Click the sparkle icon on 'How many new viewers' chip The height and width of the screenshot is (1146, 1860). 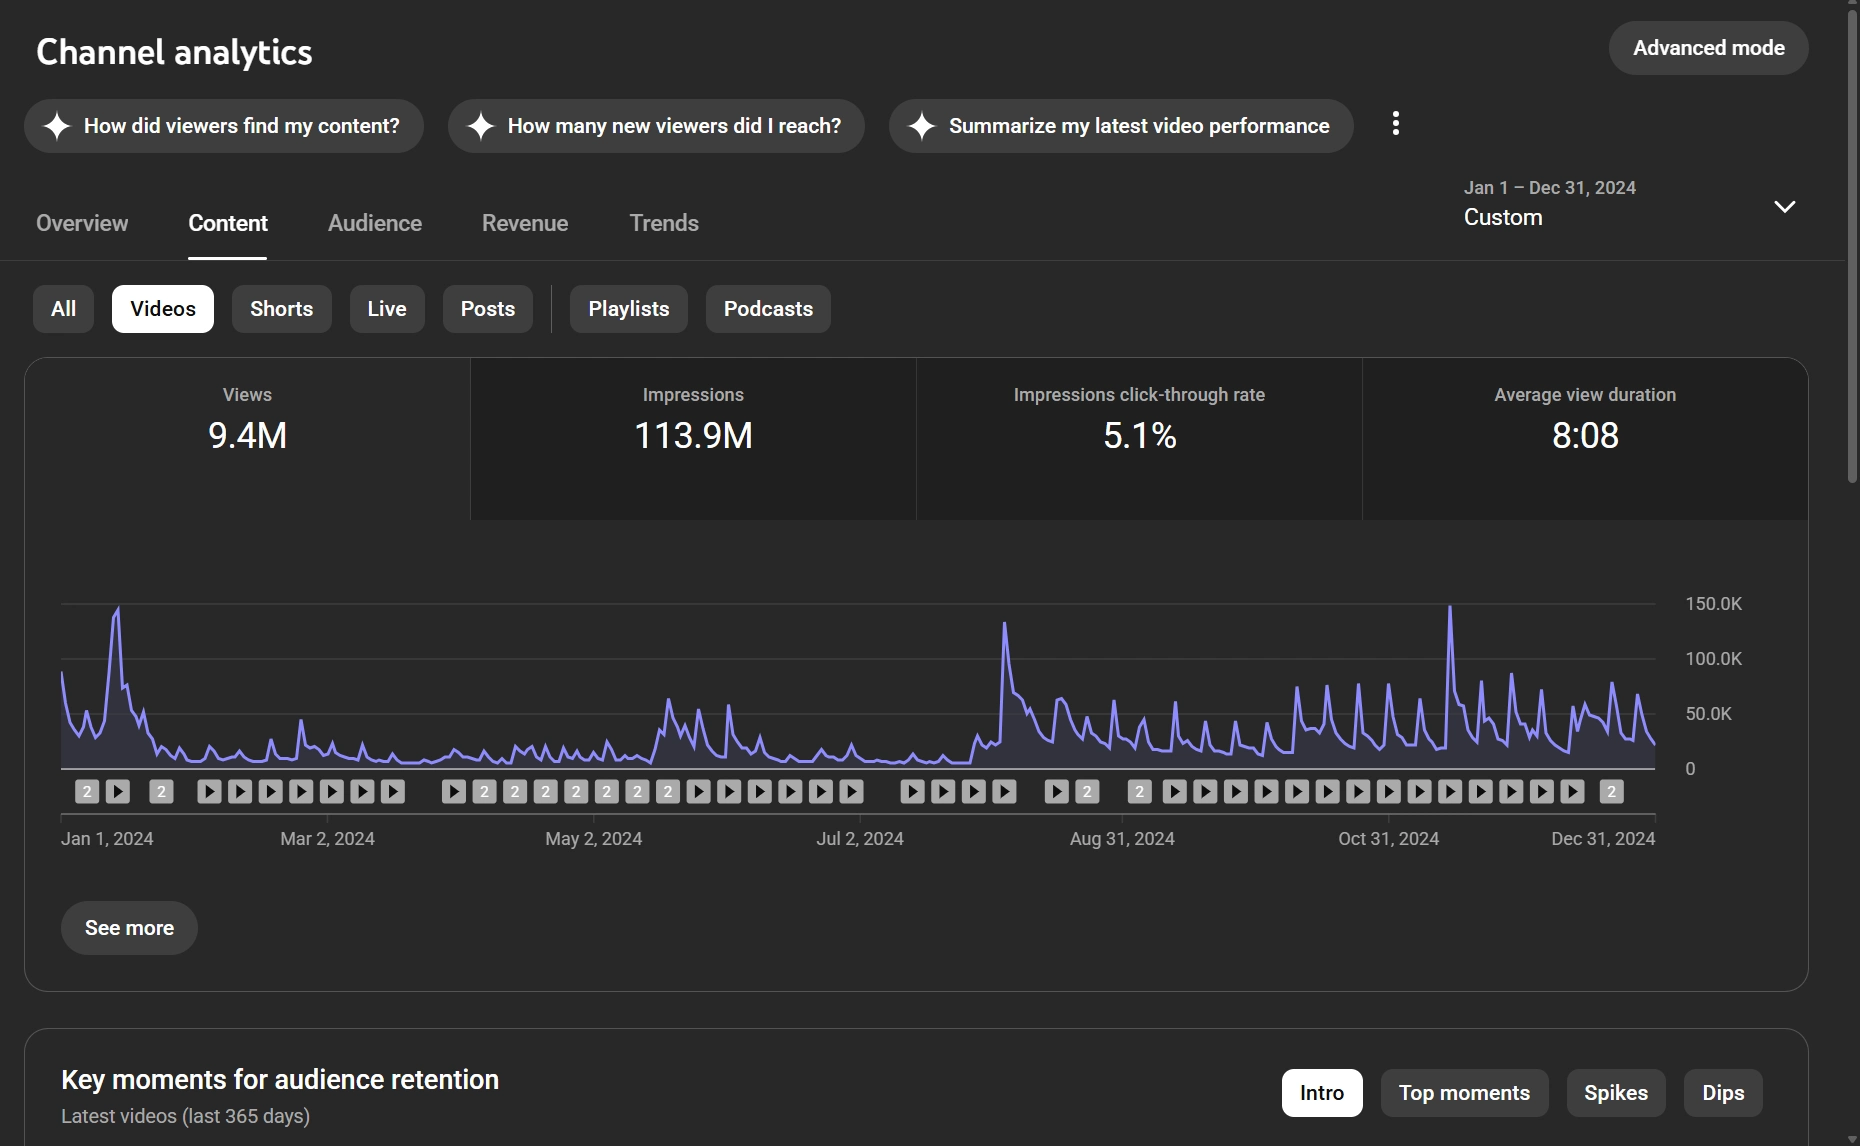click(x=481, y=126)
